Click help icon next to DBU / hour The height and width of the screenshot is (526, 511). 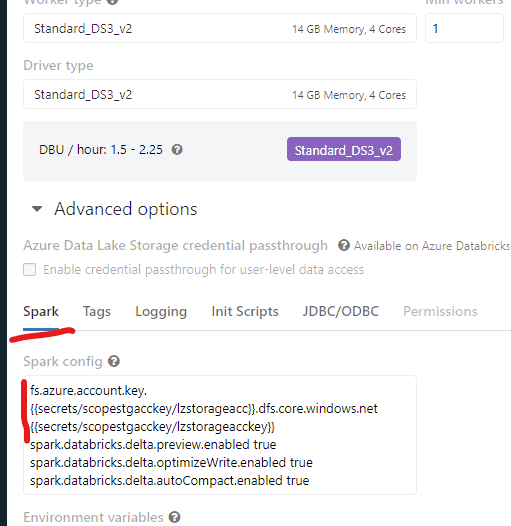coord(177,149)
